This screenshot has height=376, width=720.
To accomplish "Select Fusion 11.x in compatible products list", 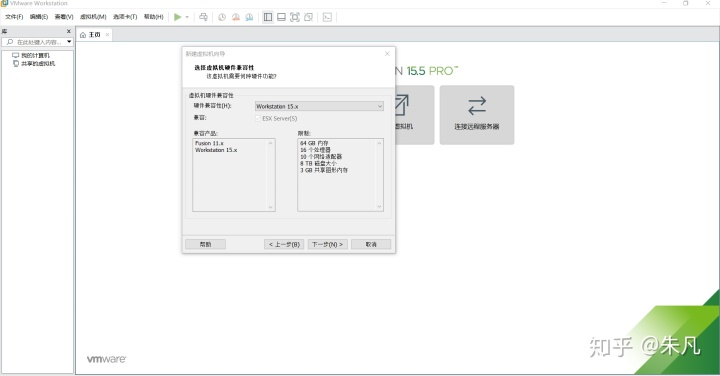I will [209, 143].
